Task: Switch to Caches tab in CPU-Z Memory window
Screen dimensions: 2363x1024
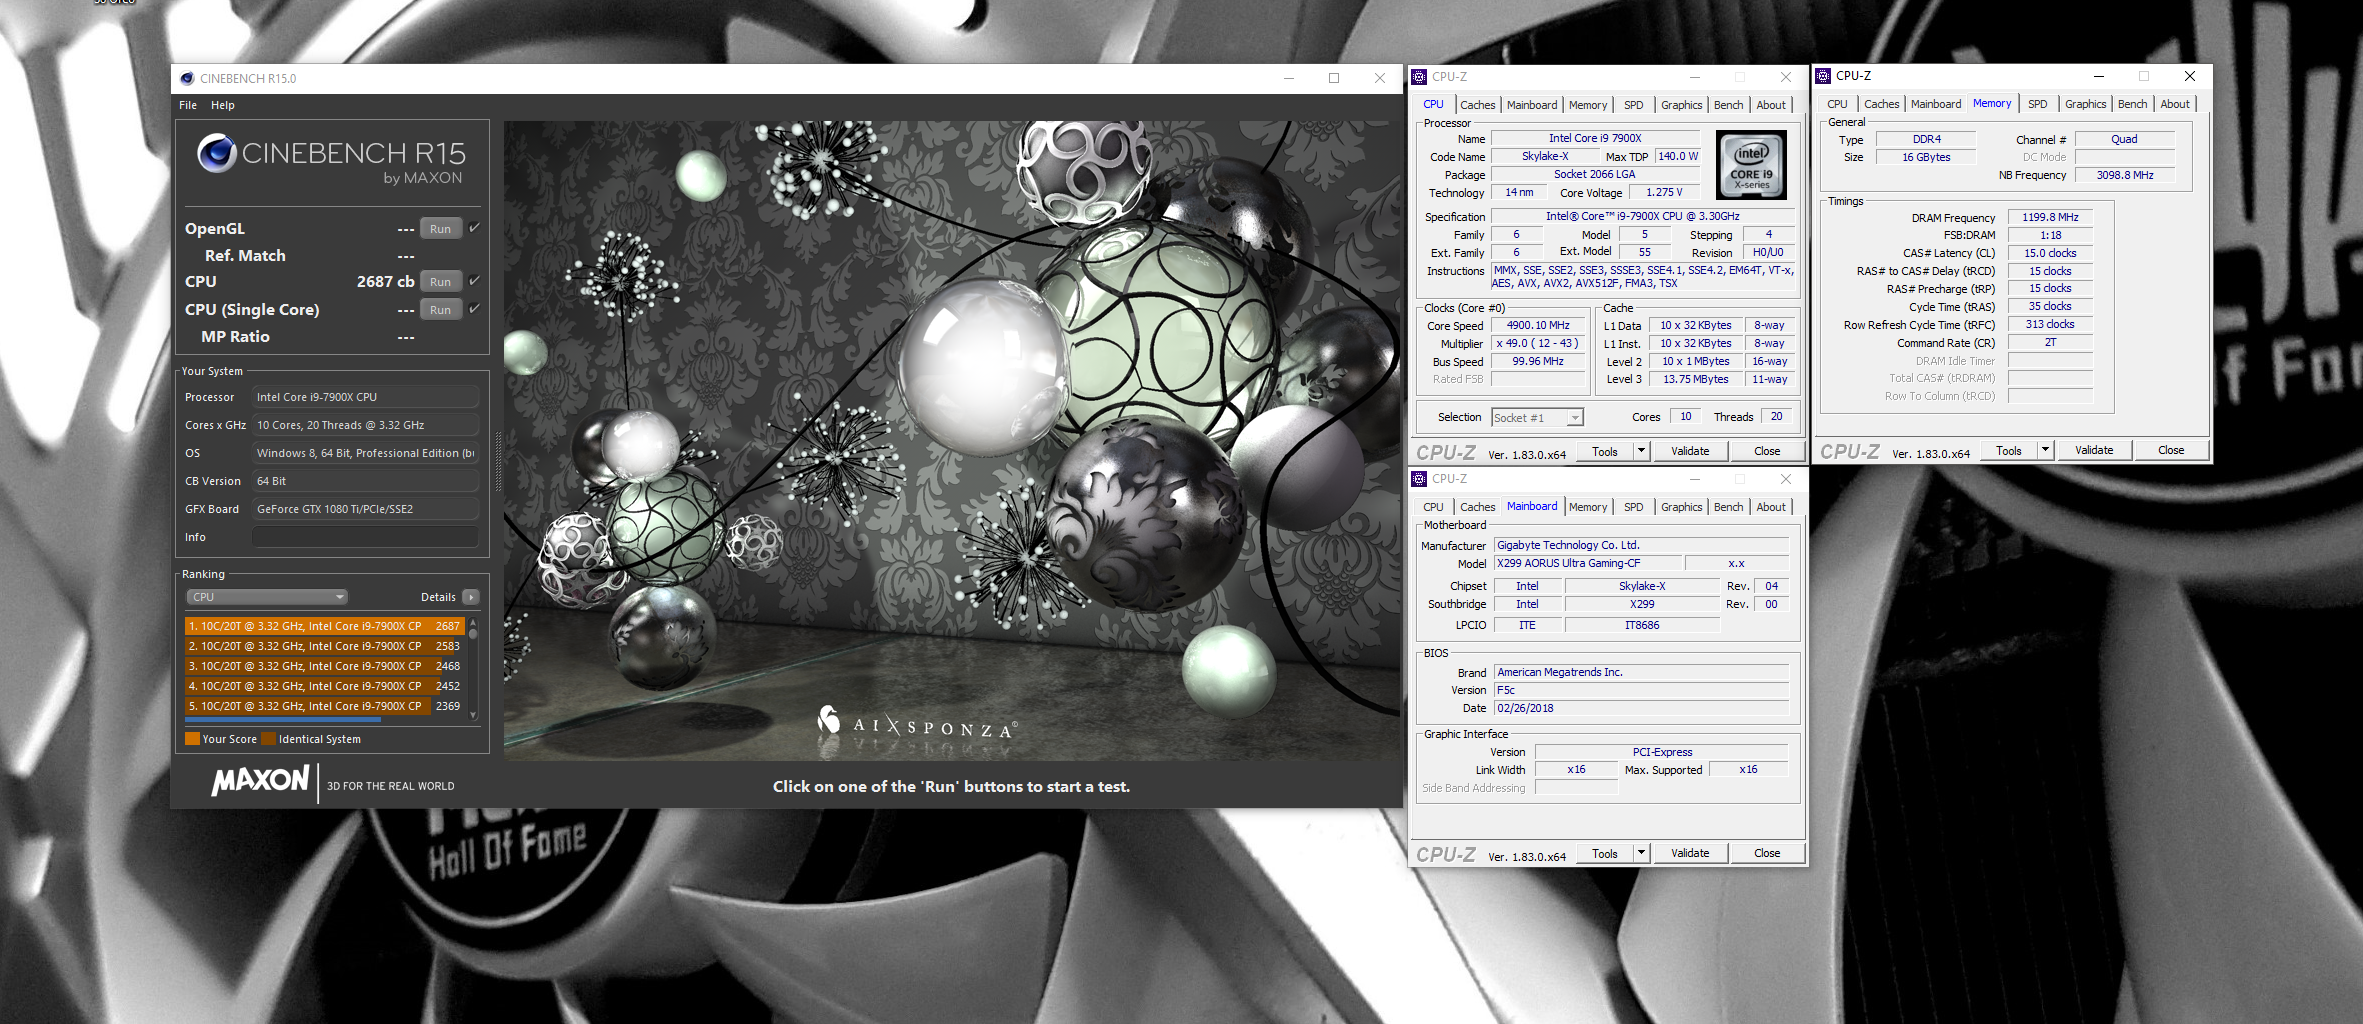Action: pyautogui.click(x=1881, y=104)
